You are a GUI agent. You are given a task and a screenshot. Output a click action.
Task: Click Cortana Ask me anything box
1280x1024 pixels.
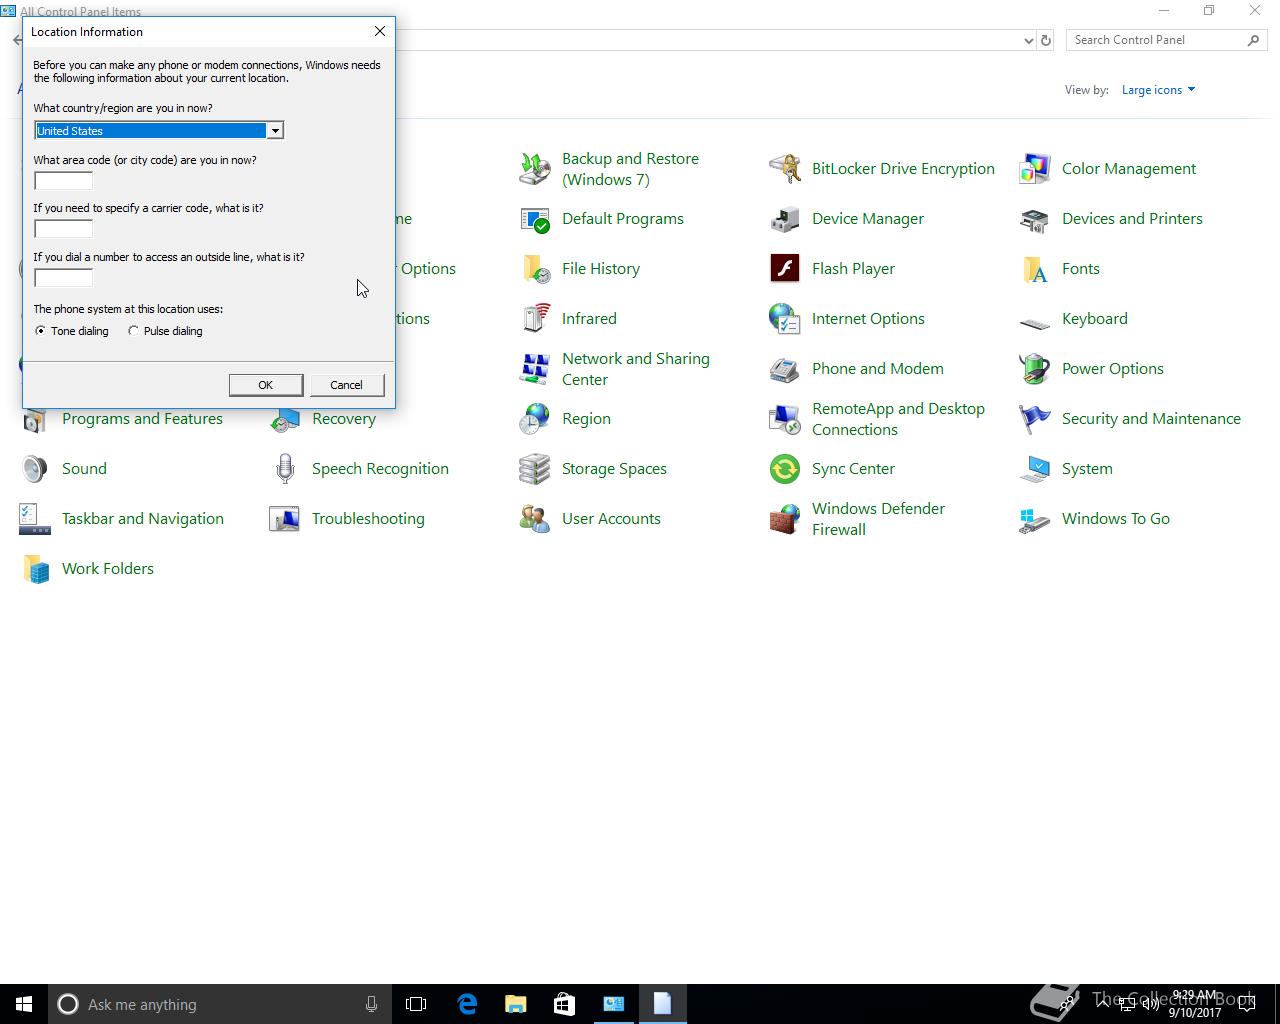point(219,1004)
